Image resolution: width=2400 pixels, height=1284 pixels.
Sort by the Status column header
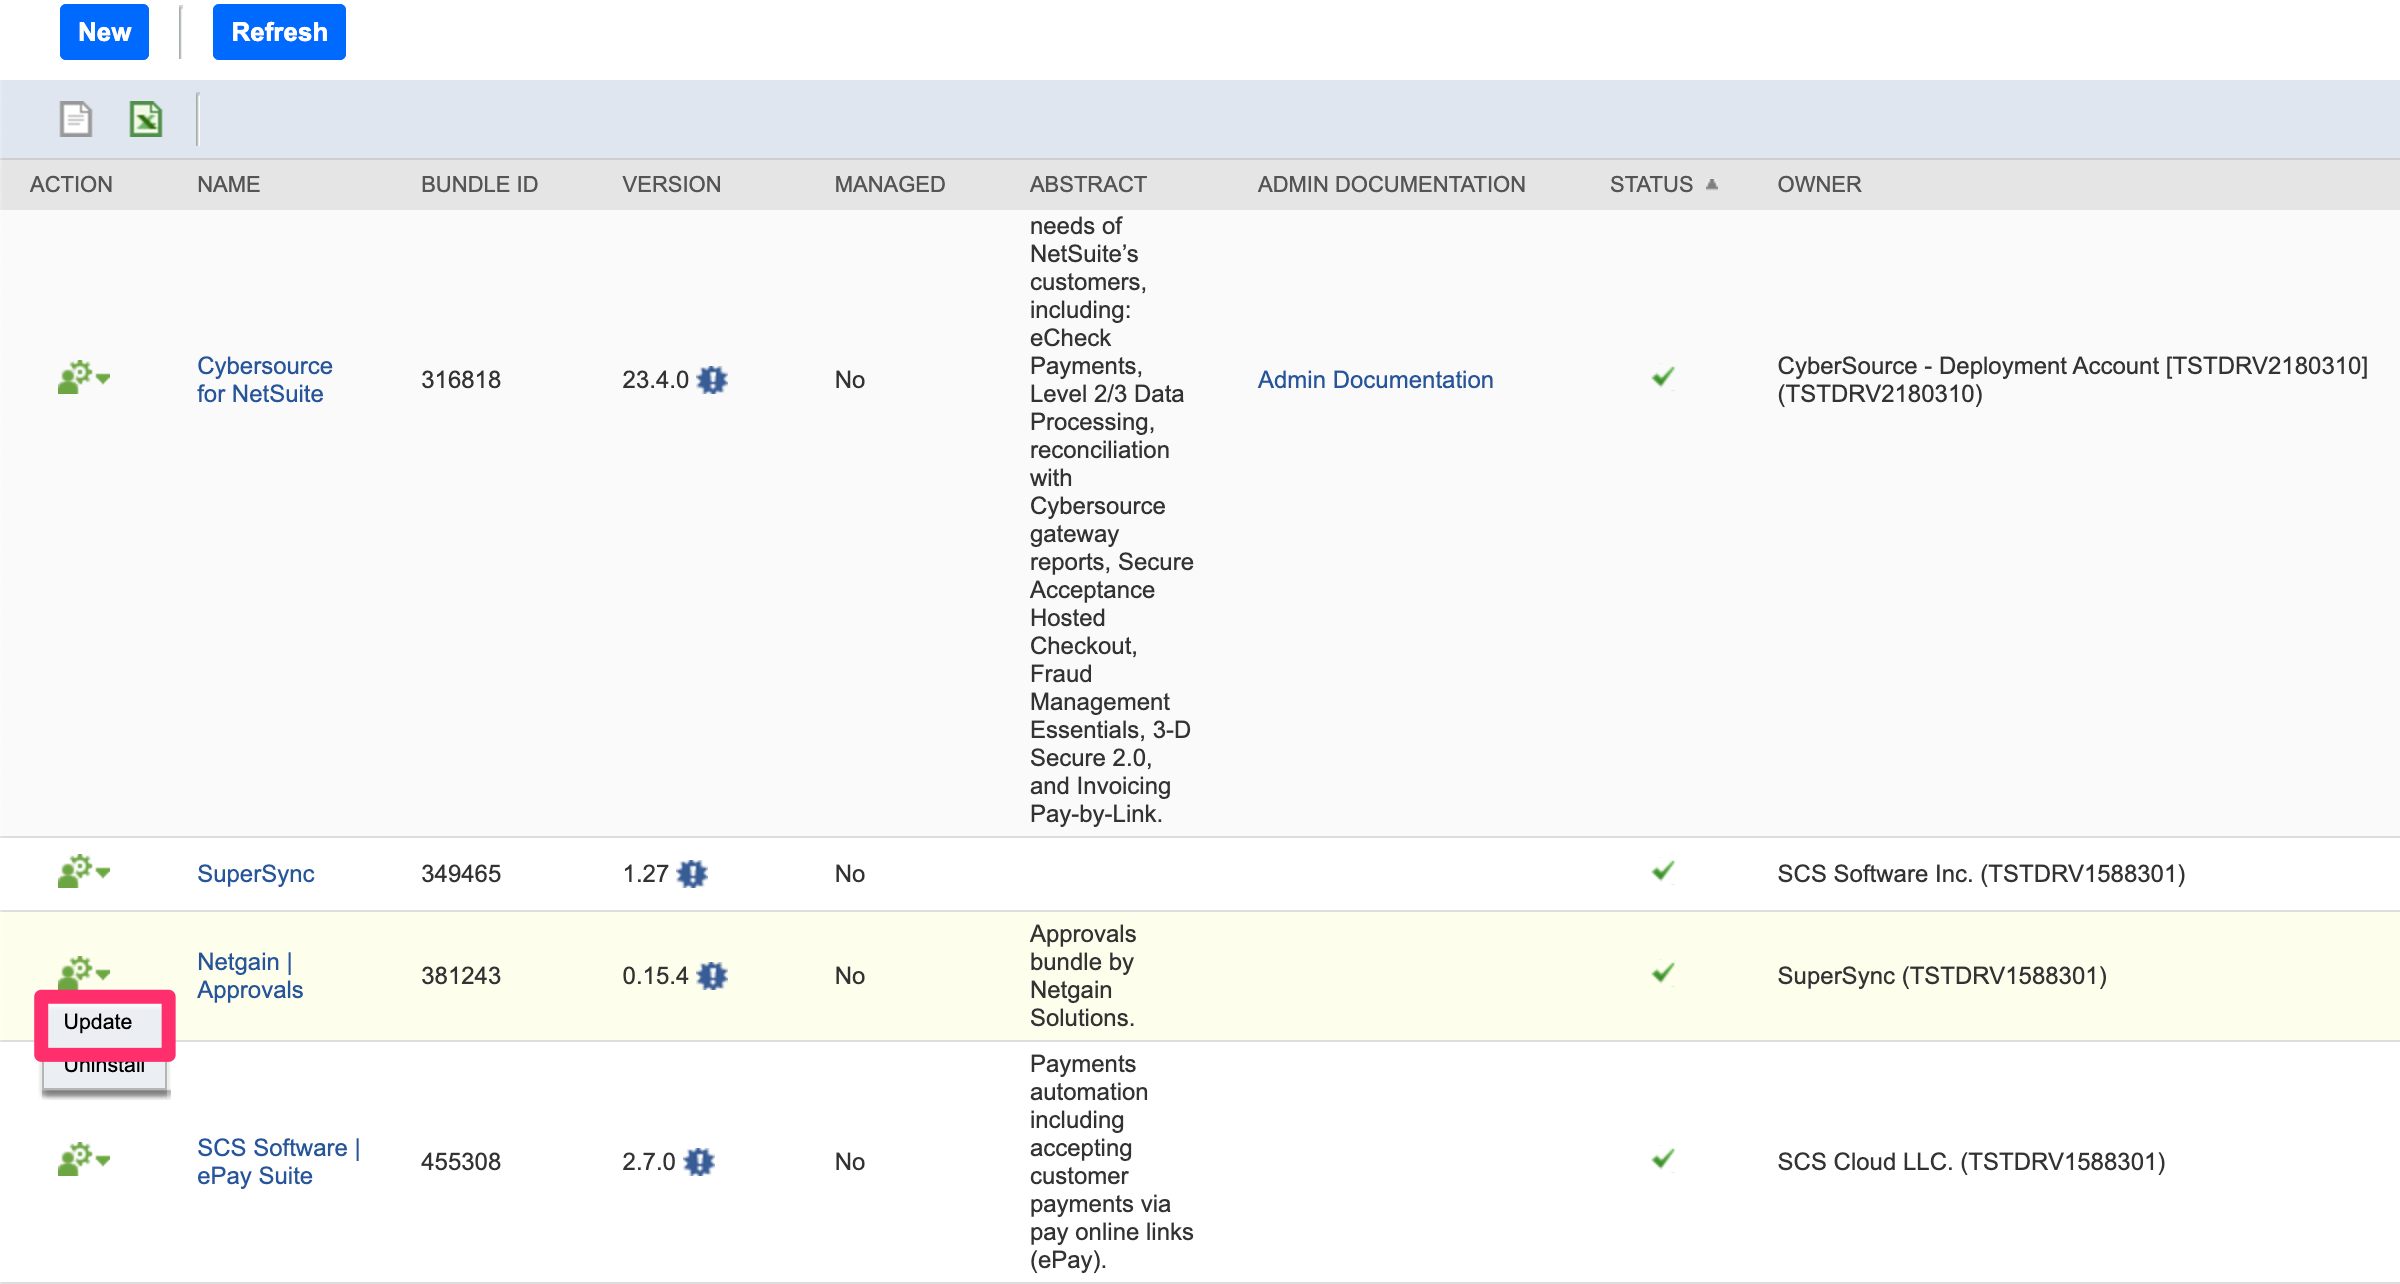coord(1651,185)
